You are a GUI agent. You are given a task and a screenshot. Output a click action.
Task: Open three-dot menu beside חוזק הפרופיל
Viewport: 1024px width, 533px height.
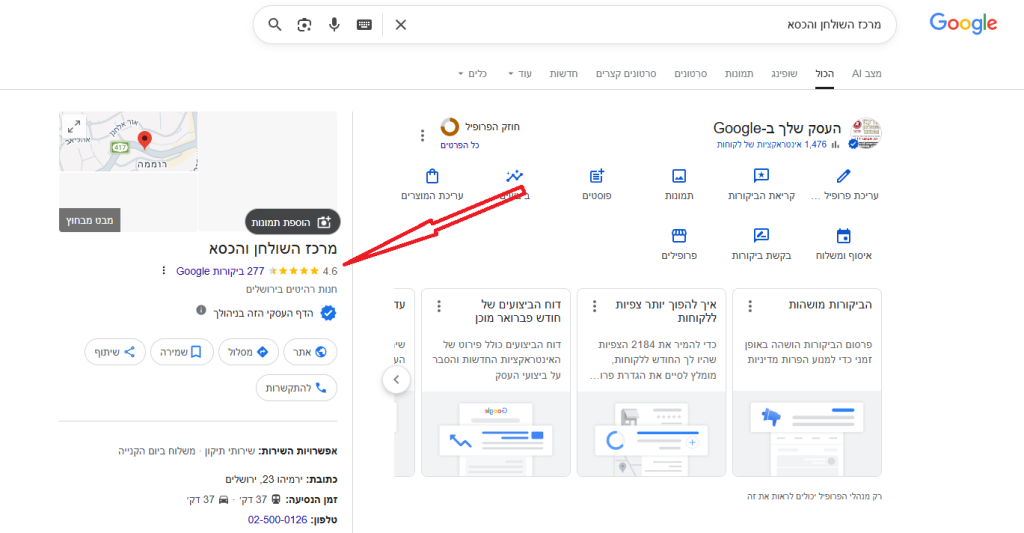point(422,135)
